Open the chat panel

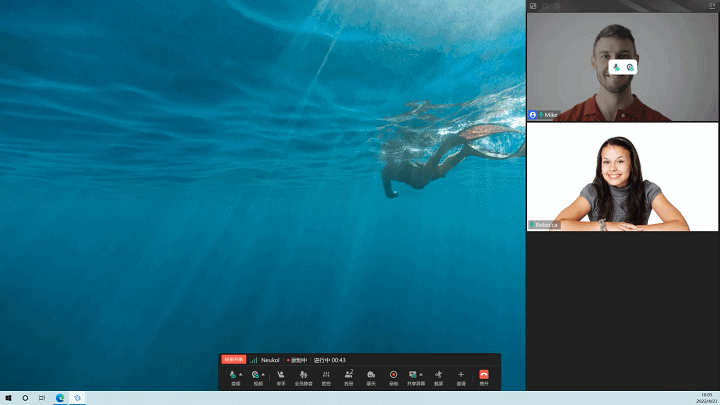371,375
